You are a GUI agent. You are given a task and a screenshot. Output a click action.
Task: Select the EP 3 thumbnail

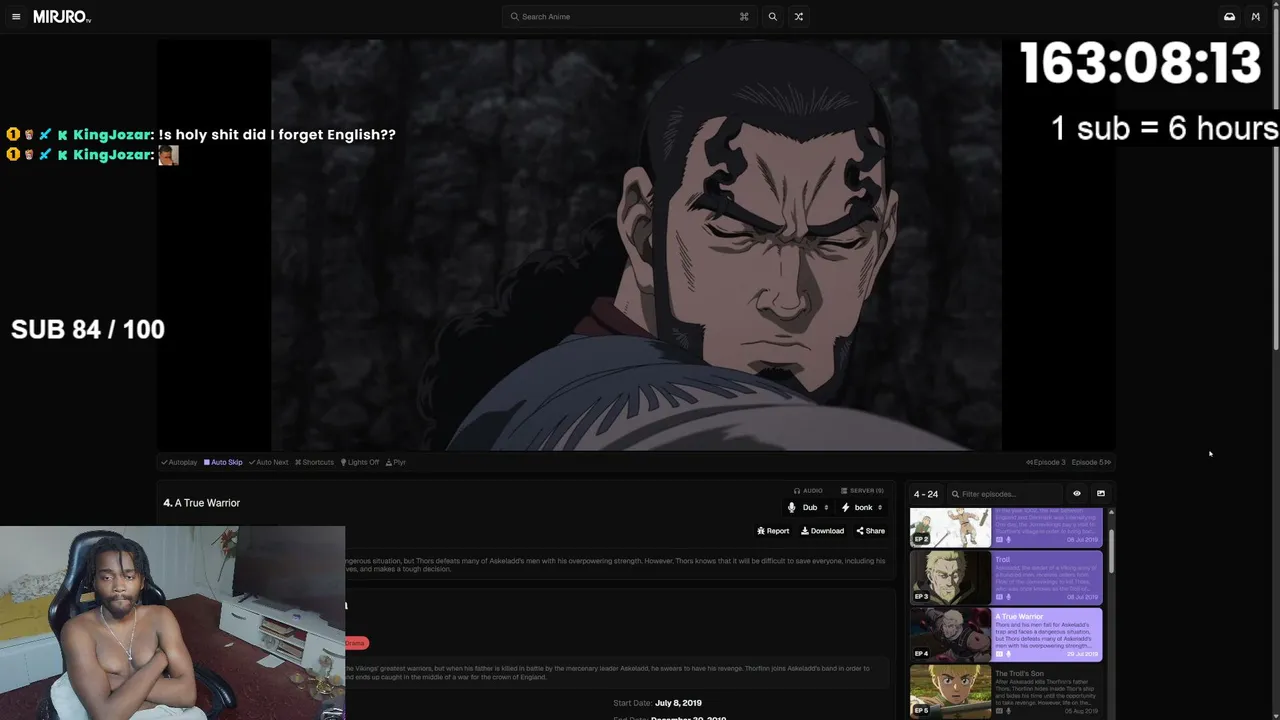click(950, 578)
